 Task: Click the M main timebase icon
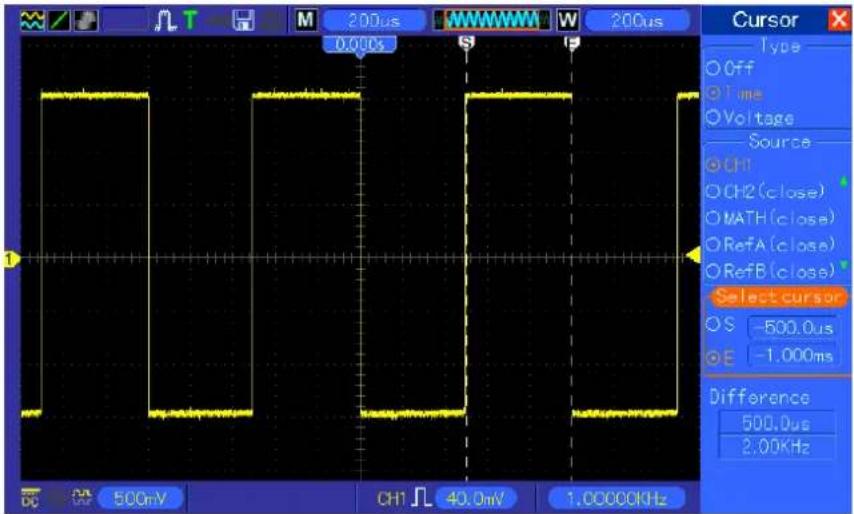click(306, 21)
